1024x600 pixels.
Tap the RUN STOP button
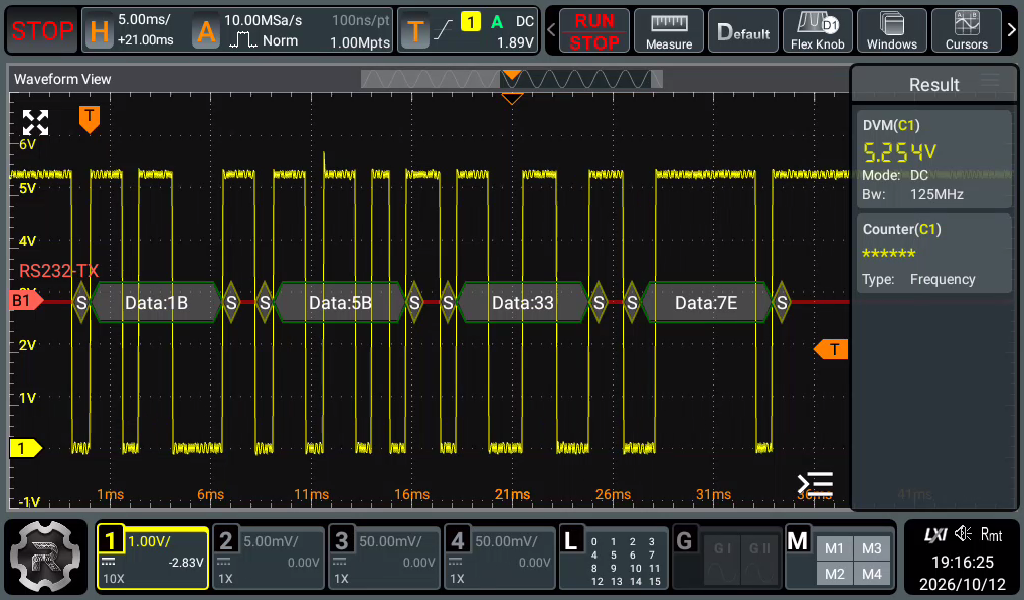click(x=594, y=31)
